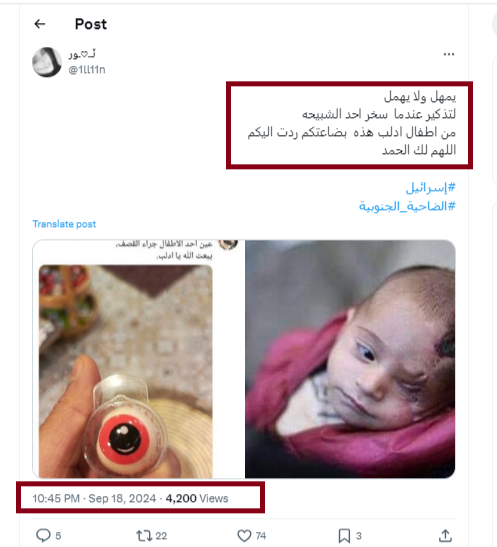This screenshot has height=547, width=497.
Task: Open the @1ll11n username handle
Action: coord(87,69)
